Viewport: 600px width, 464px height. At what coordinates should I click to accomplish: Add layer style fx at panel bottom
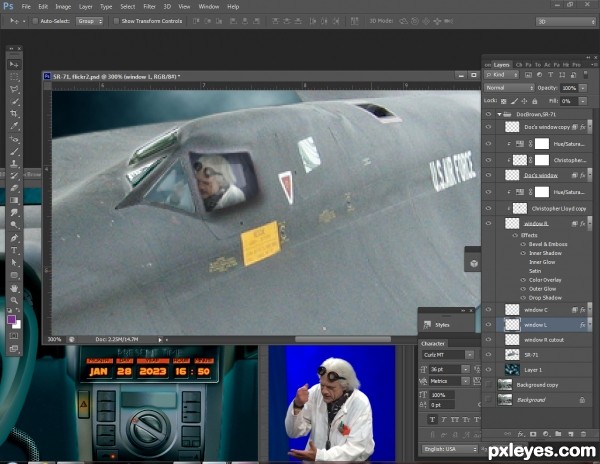(520, 434)
